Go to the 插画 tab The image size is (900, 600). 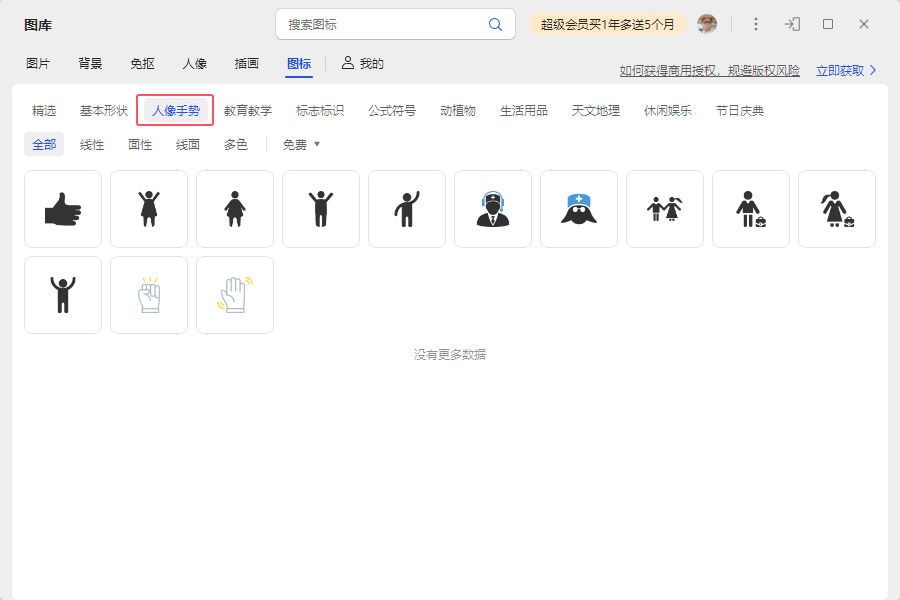pyautogui.click(x=247, y=64)
